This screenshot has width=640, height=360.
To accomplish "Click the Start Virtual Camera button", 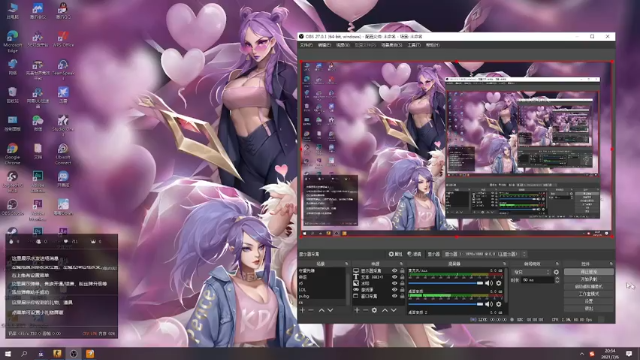I will coord(589,287).
